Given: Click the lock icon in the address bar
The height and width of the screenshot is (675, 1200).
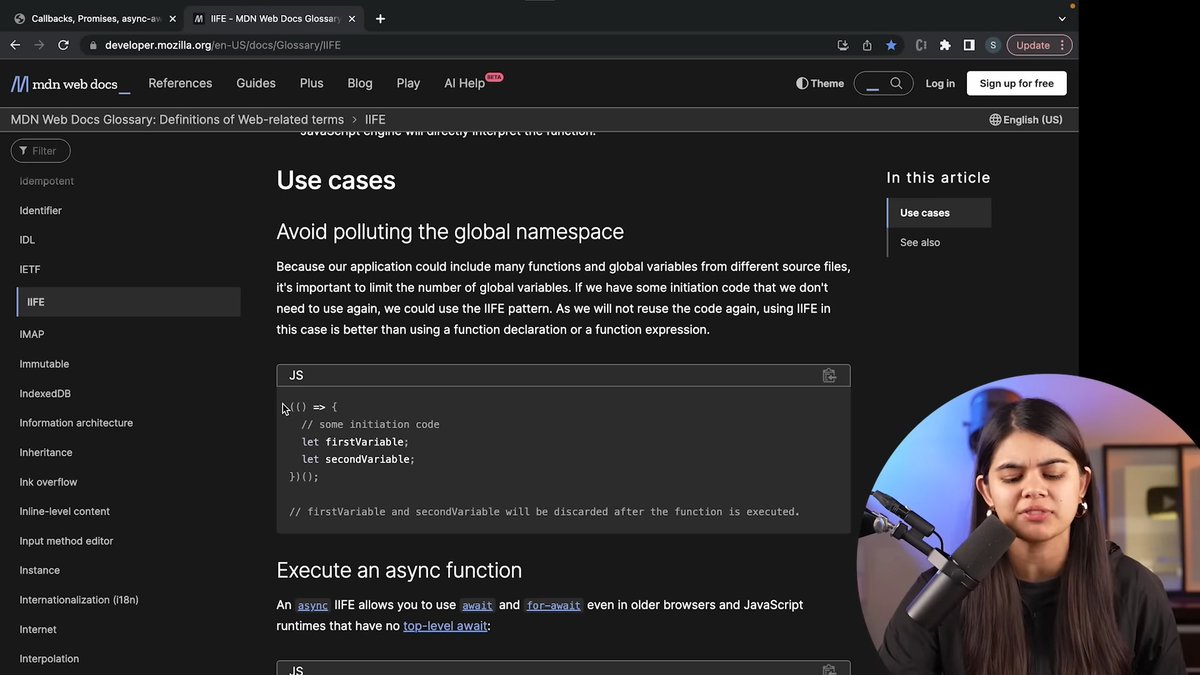Looking at the screenshot, I should (92, 45).
